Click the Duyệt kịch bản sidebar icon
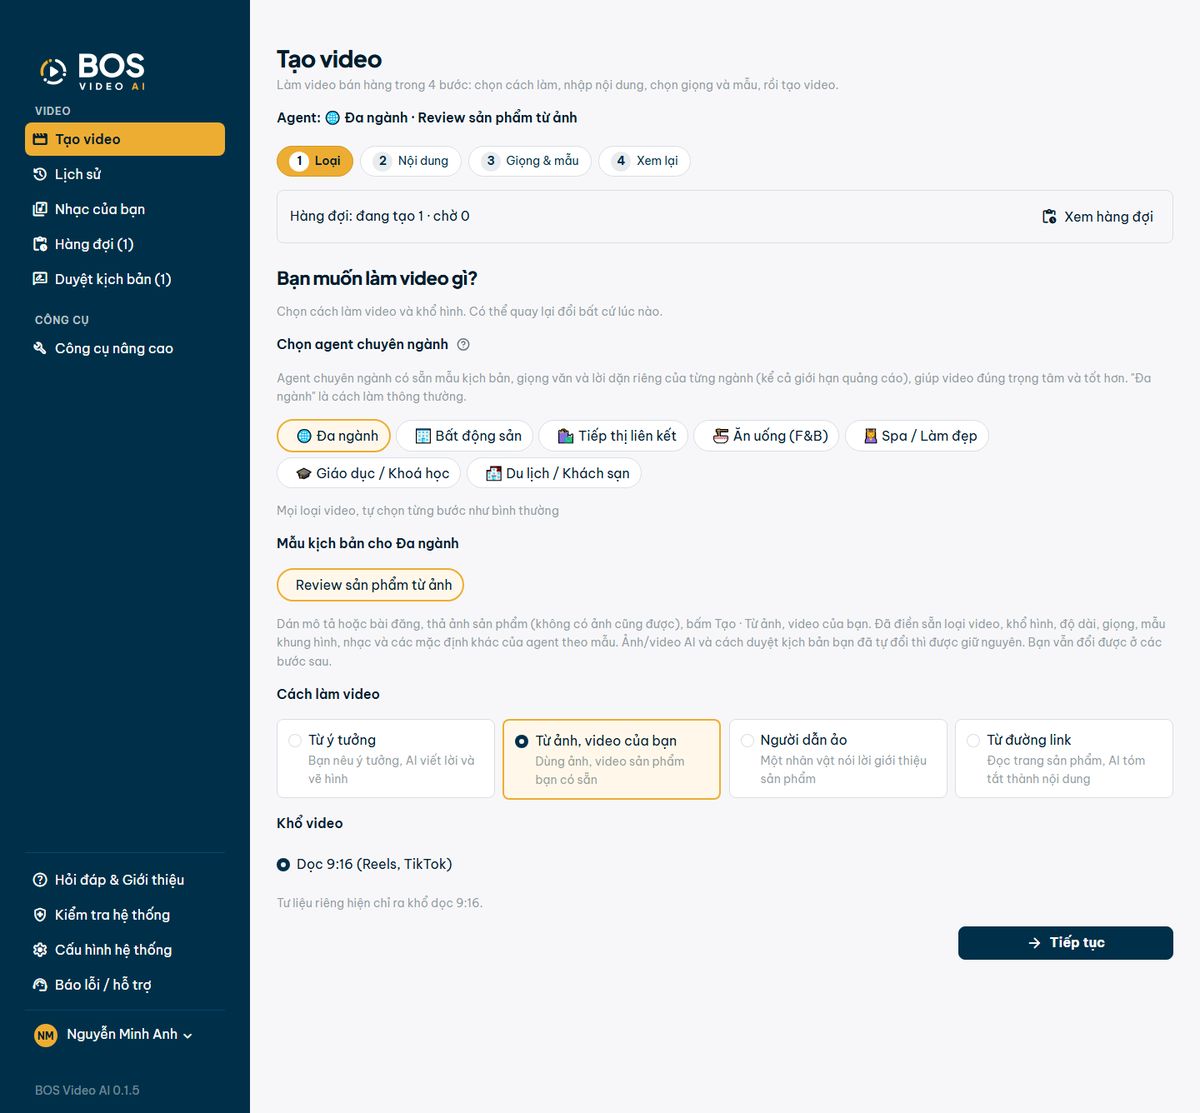 point(40,280)
